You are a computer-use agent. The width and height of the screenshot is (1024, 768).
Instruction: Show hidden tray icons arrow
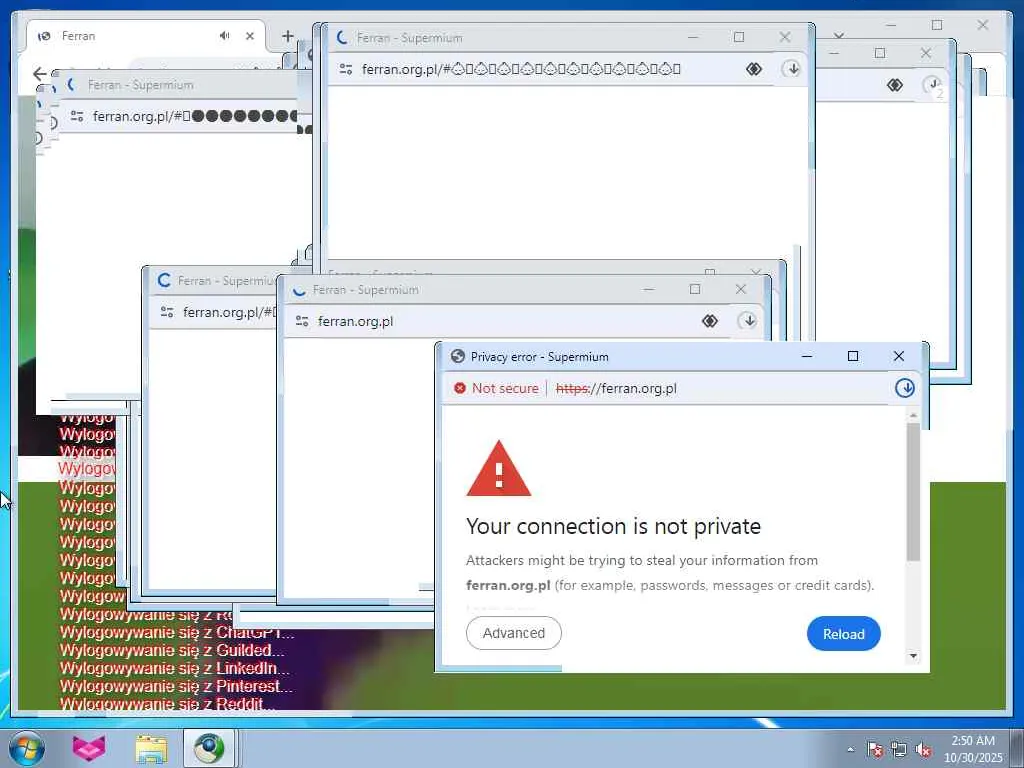click(x=850, y=750)
